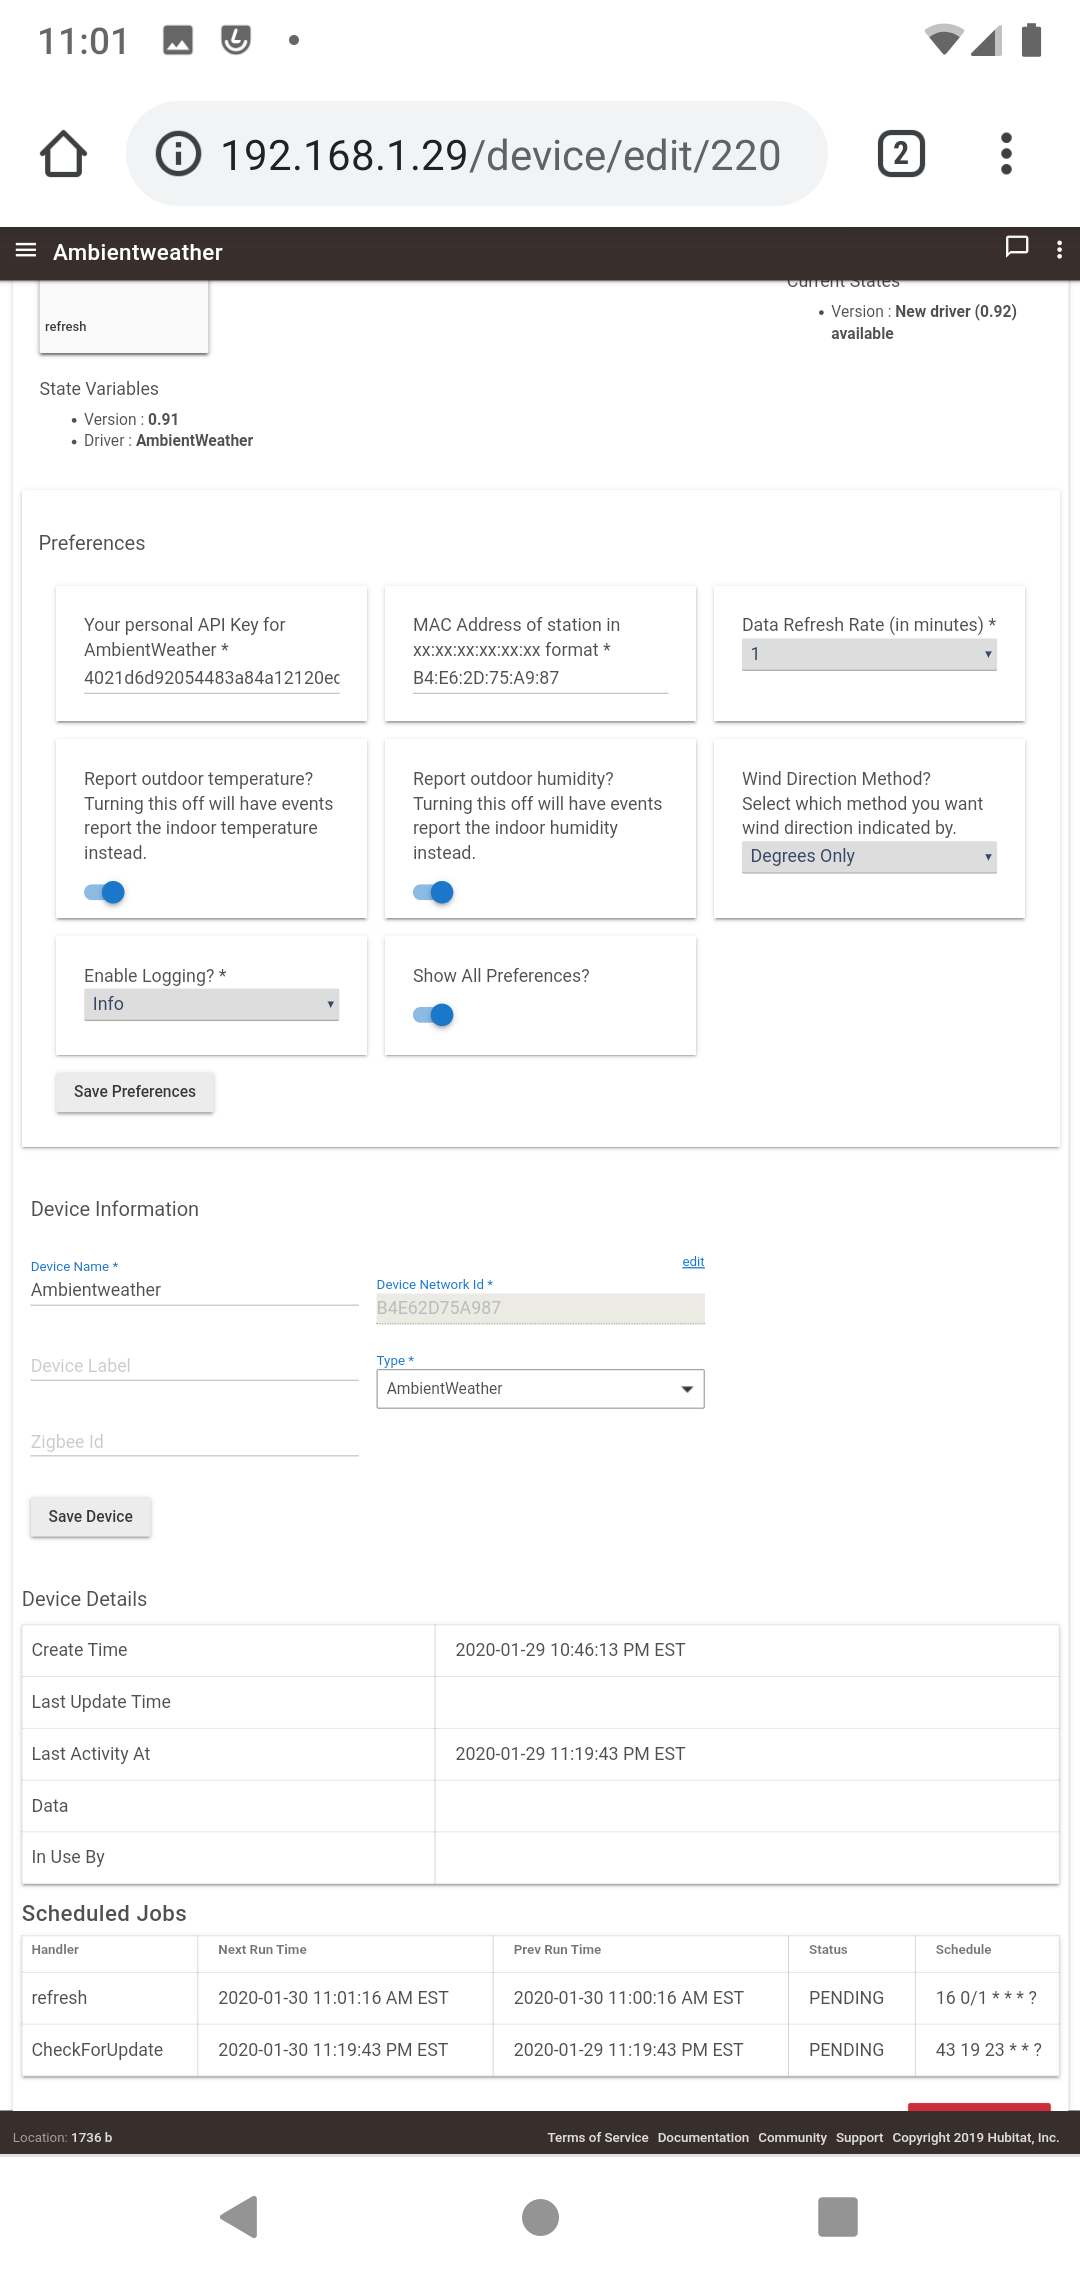Open the hamburger navigation menu
The image size is (1080, 2280).
pyautogui.click(x=26, y=251)
